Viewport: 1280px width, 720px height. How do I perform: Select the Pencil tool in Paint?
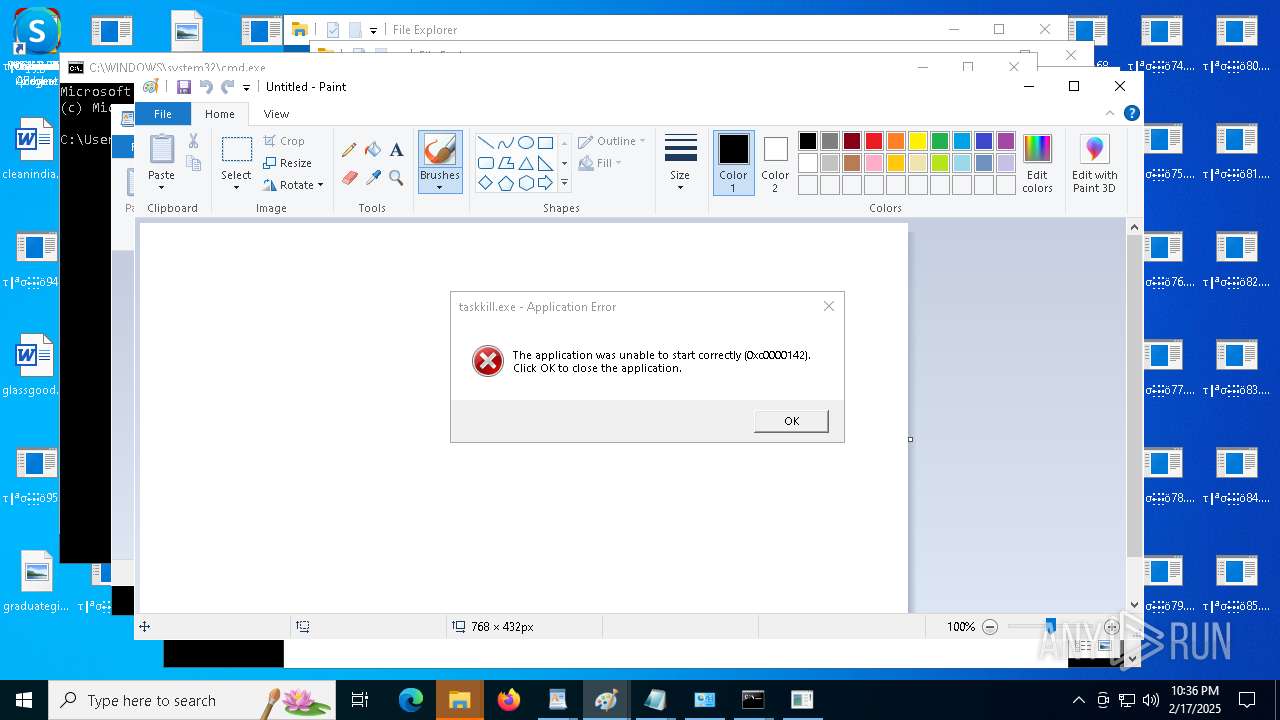[x=349, y=150]
